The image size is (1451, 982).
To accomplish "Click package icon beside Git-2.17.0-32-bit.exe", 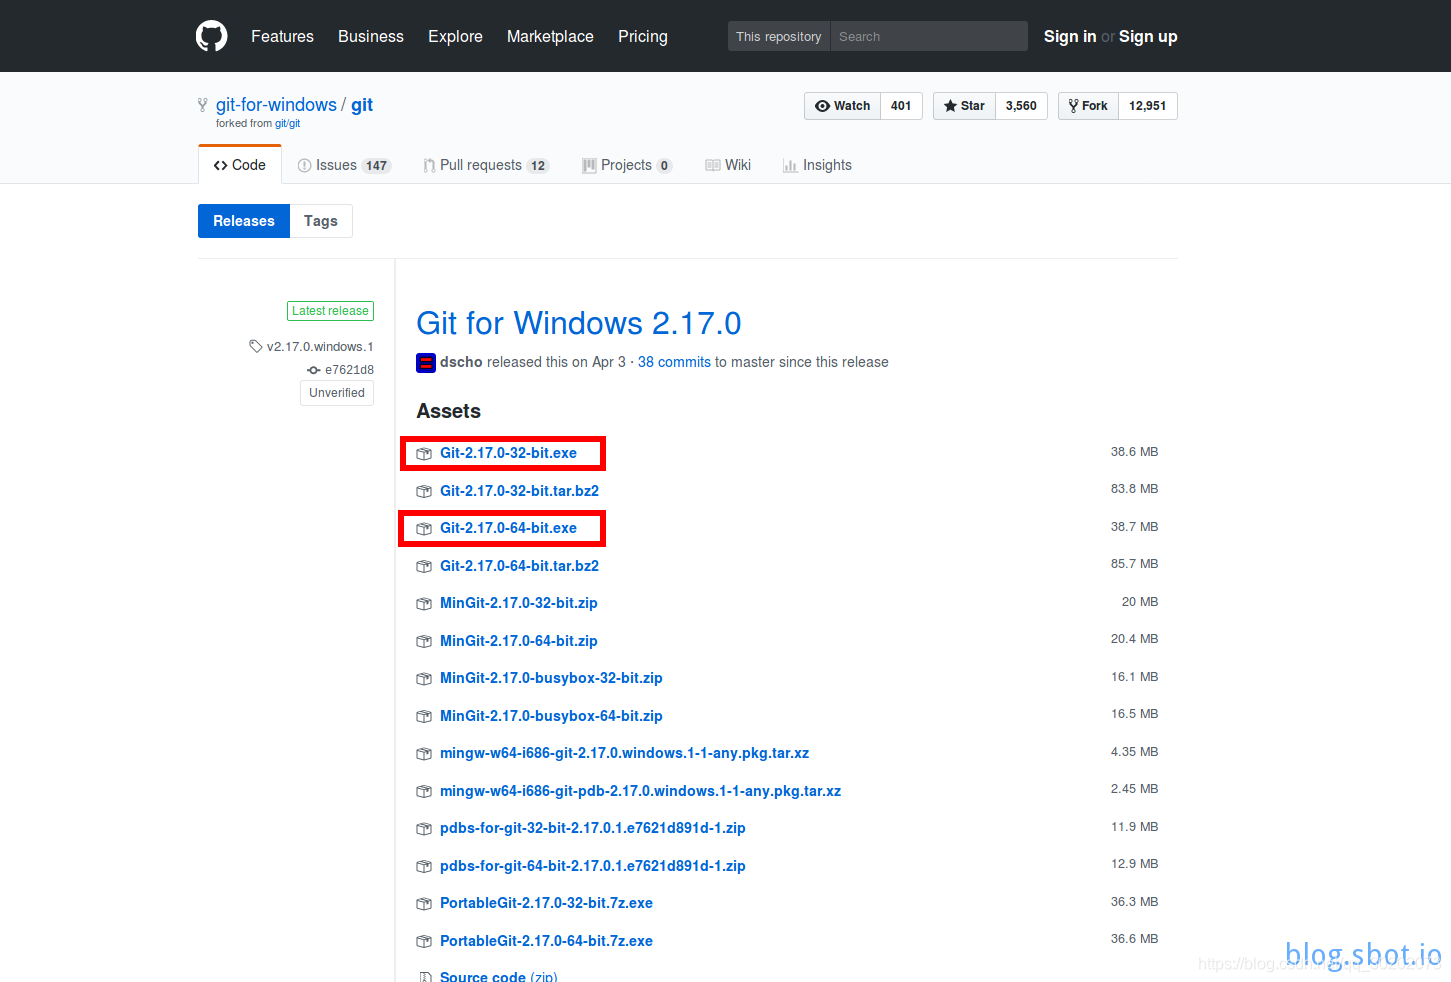I will click(x=424, y=454).
